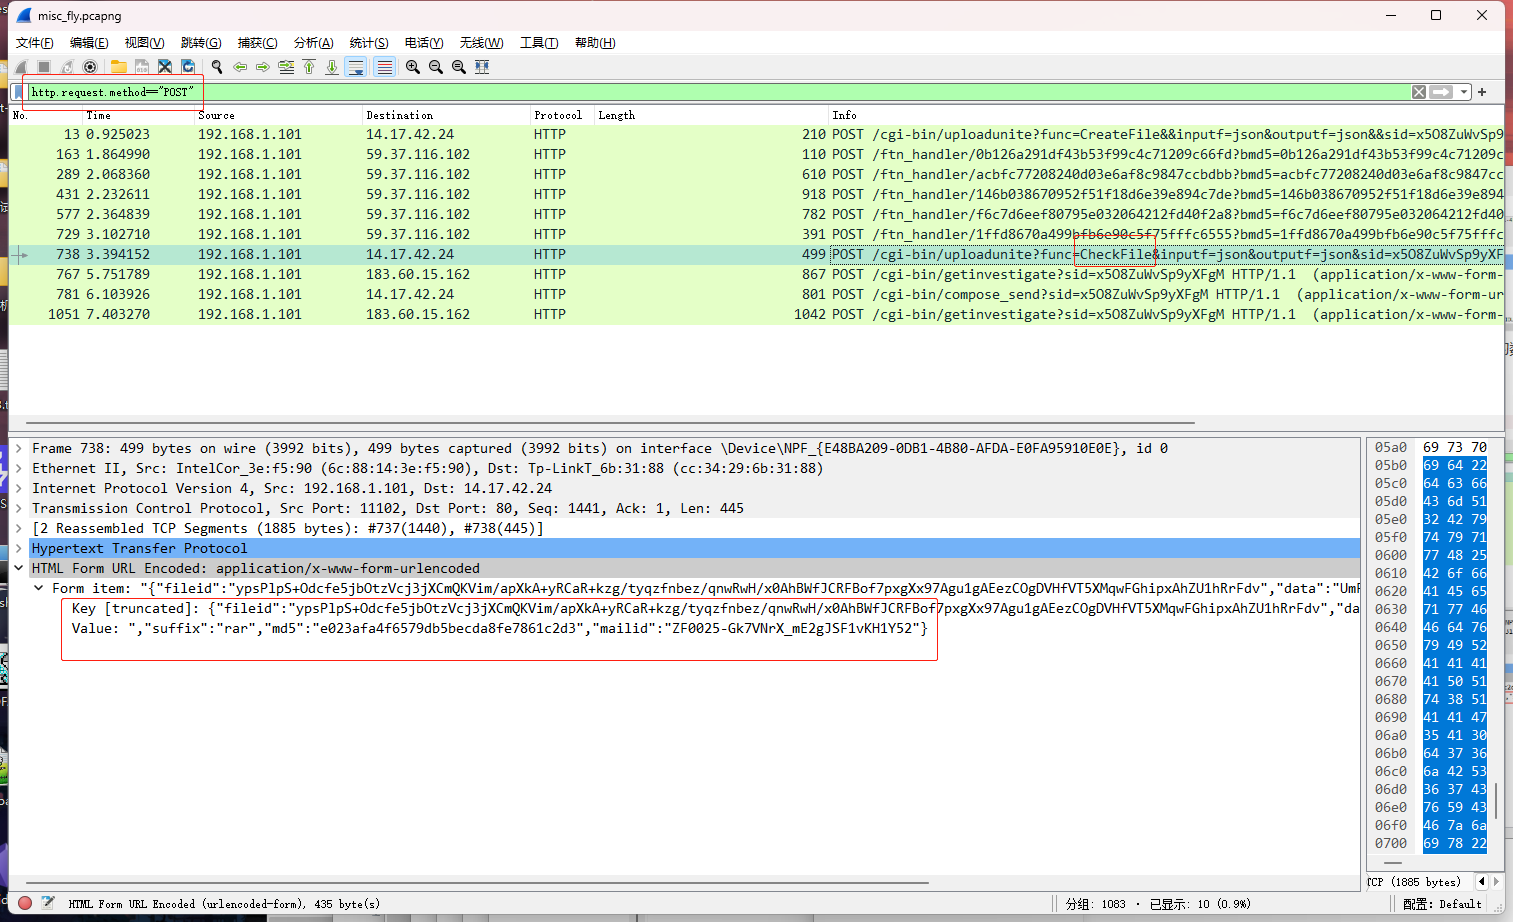The height and width of the screenshot is (922, 1513).
Task: Collapse the Form item node
Action: (39, 588)
